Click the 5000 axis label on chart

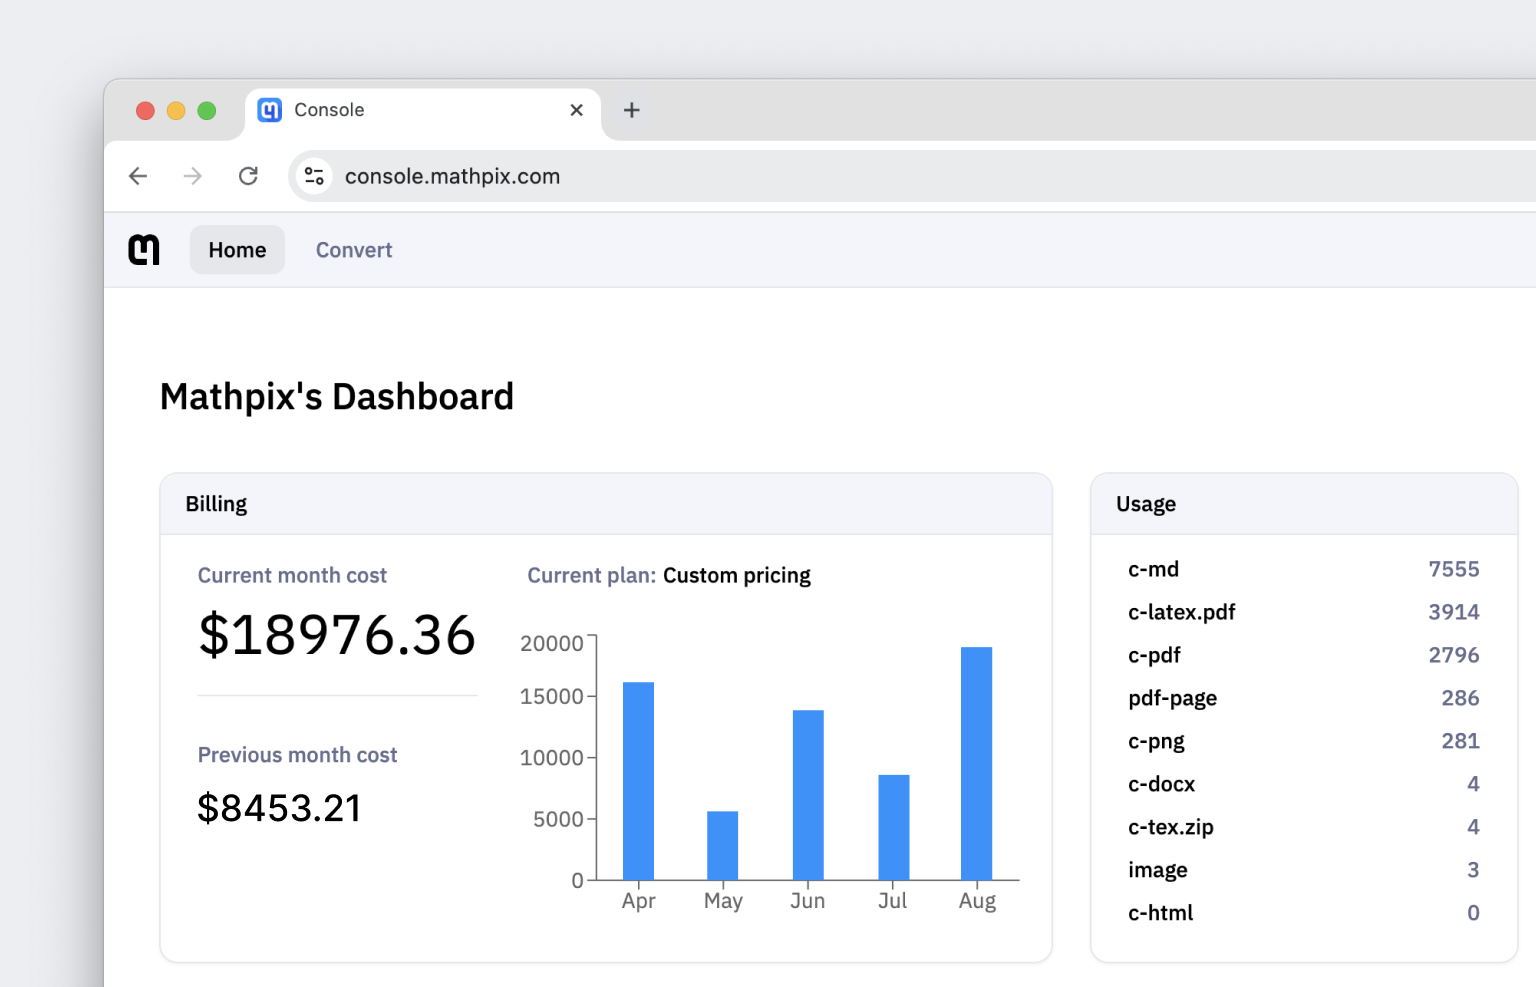558,819
